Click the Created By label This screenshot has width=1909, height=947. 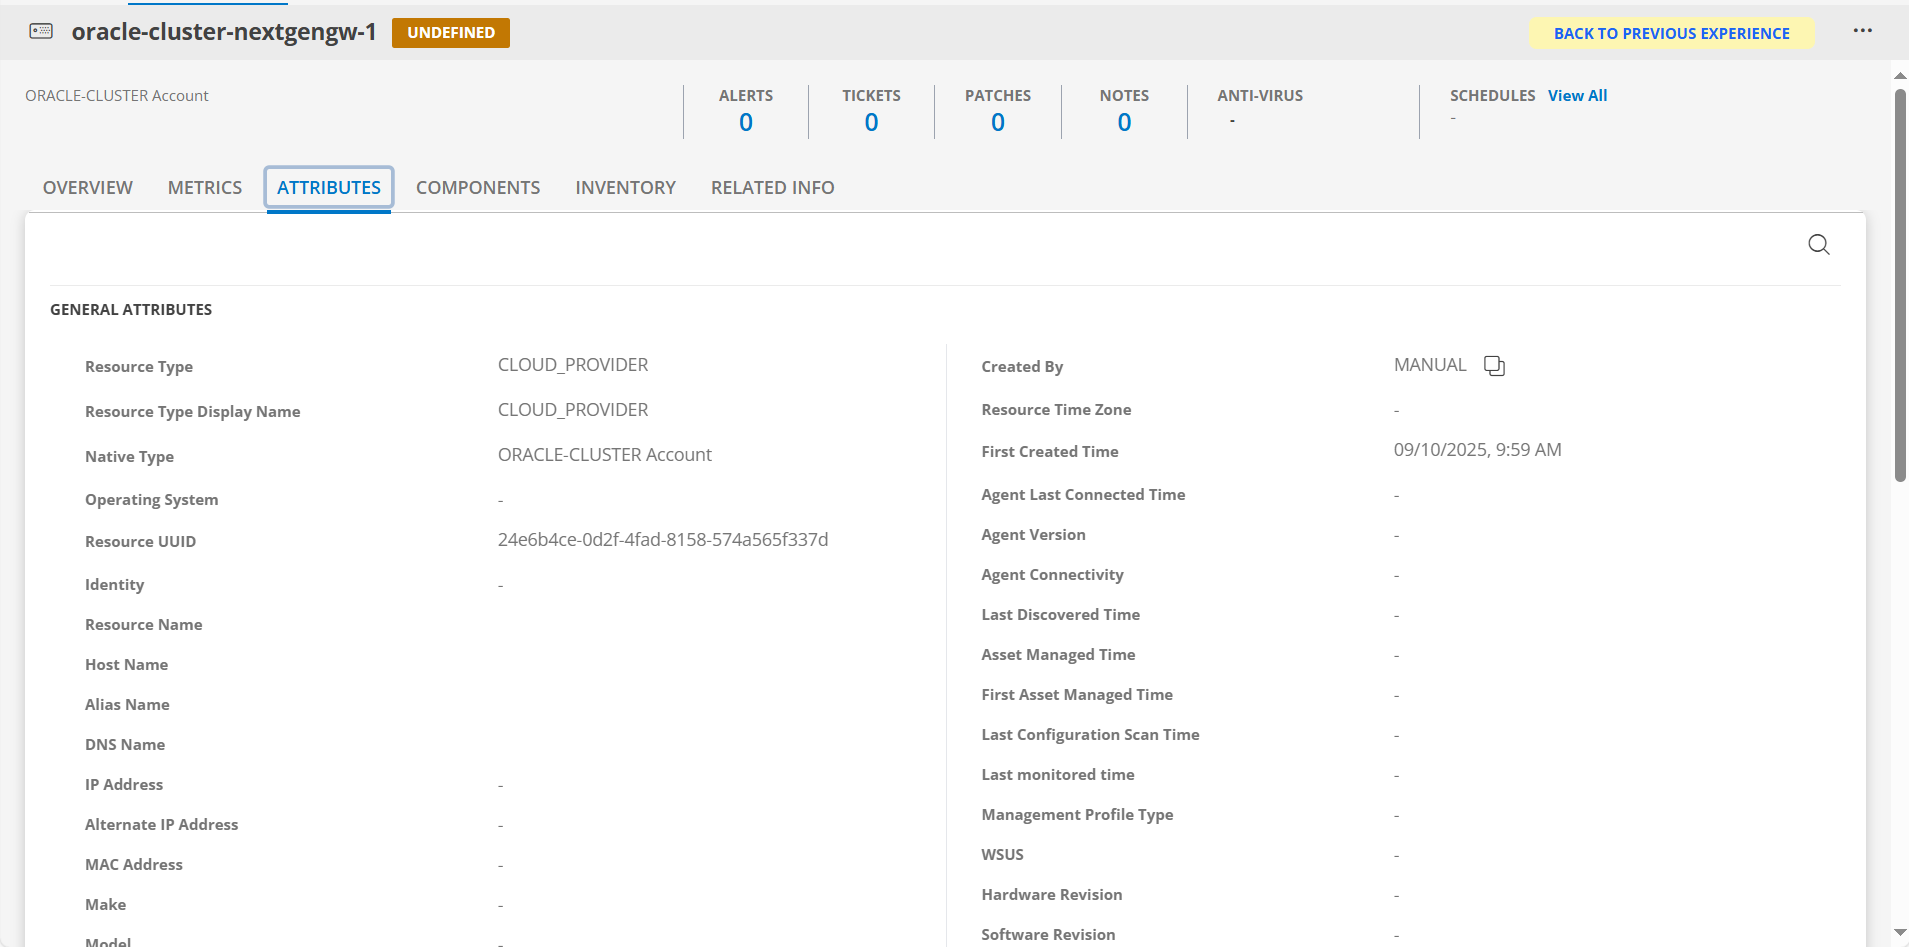click(x=1022, y=367)
